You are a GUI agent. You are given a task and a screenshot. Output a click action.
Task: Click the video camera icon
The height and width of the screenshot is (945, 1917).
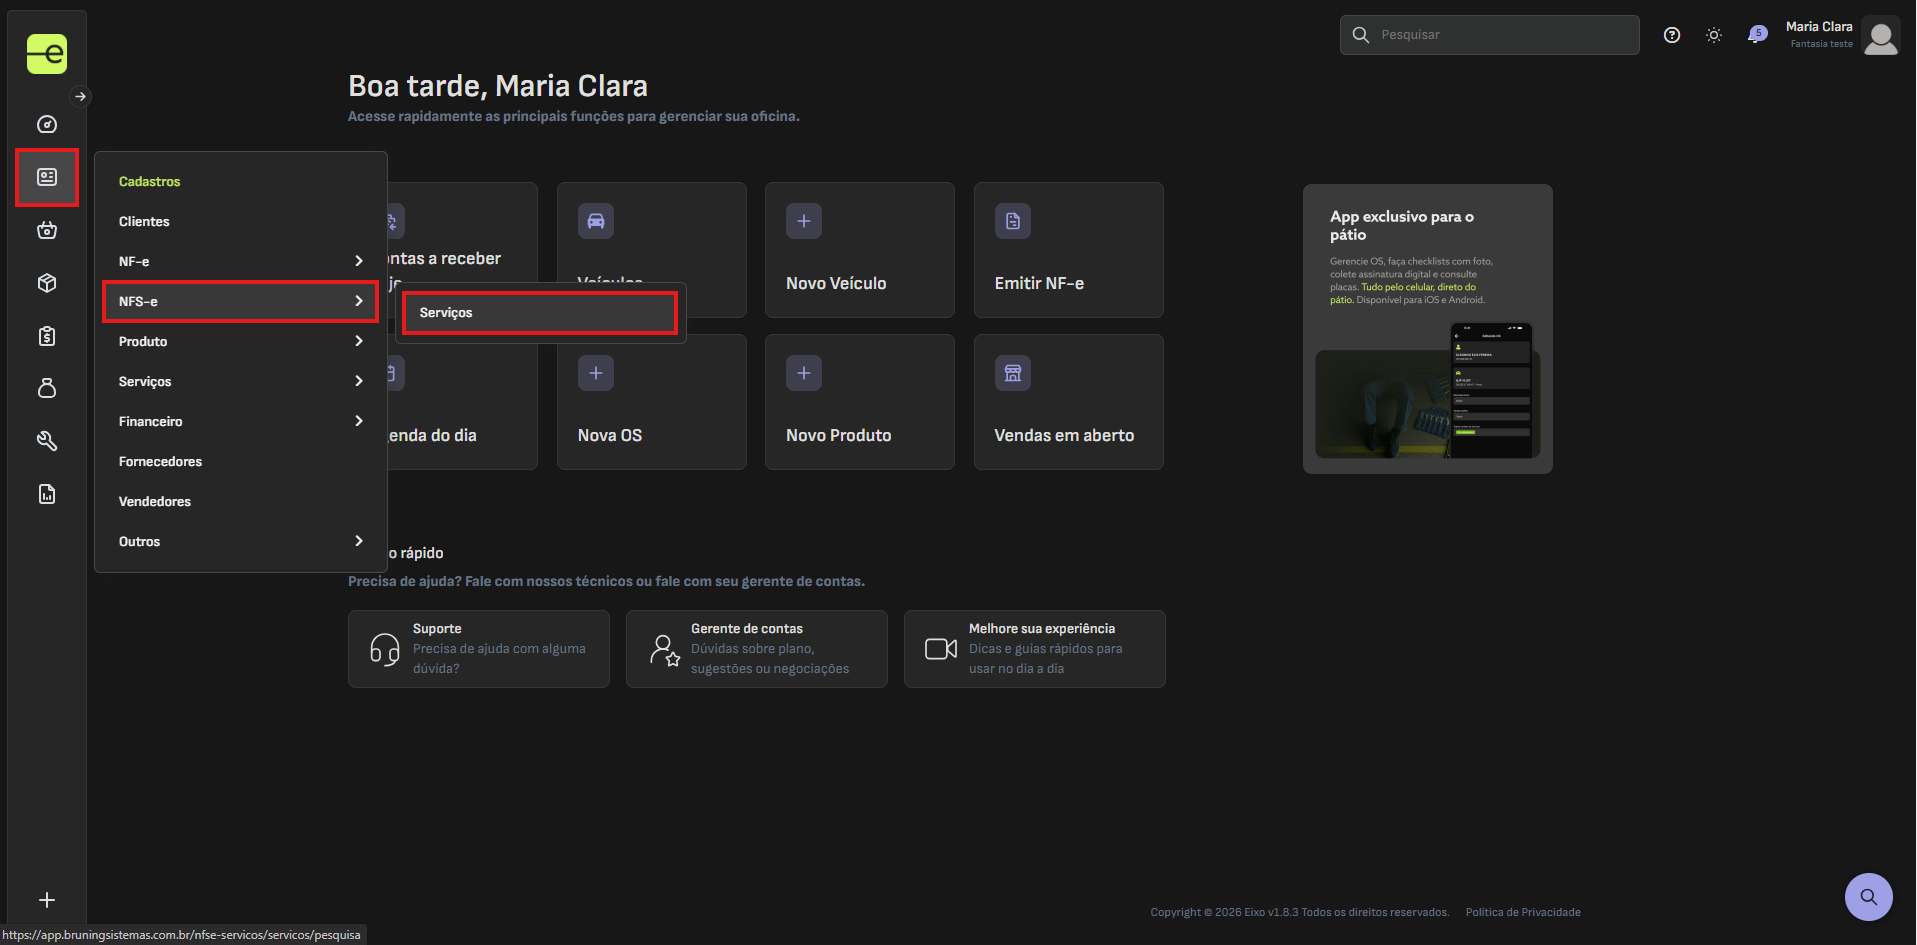[x=941, y=649]
